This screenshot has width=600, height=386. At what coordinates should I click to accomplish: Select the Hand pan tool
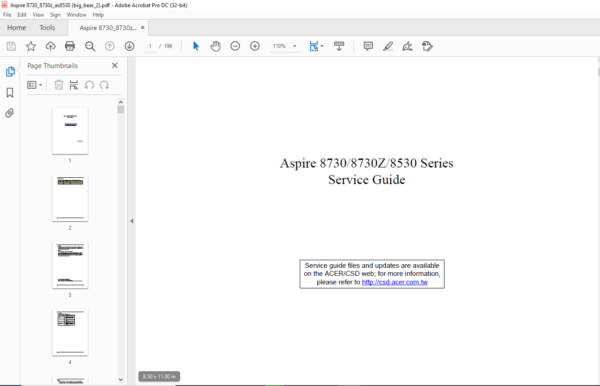215,46
